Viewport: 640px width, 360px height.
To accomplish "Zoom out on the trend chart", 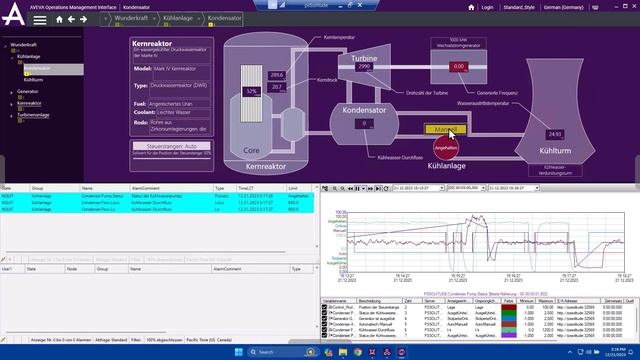I will coord(342,188).
